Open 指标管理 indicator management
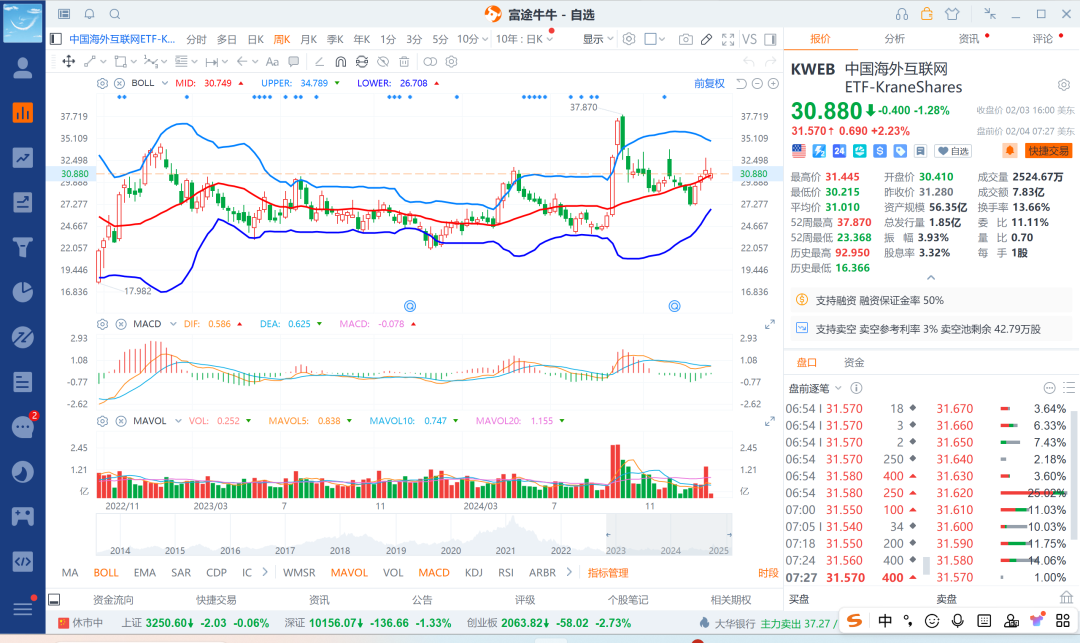The image size is (1080, 643). pyautogui.click(x=608, y=572)
